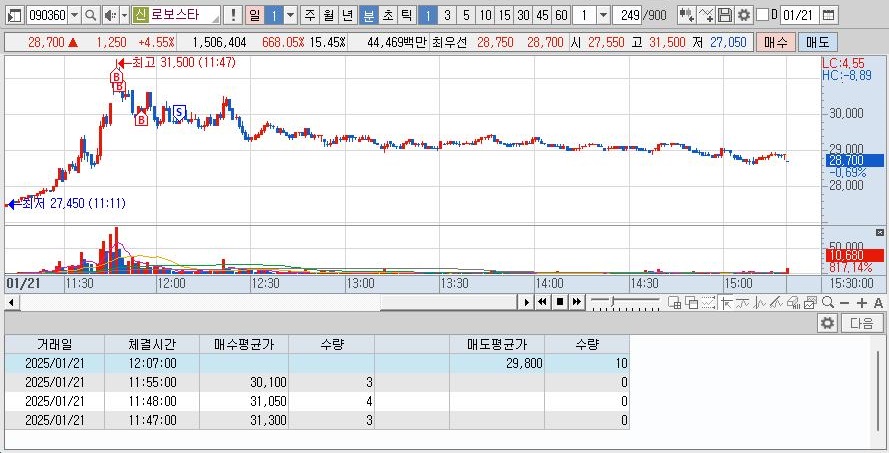Image resolution: width=889 pixels, height=453 pixels.
Task: Click the stop square button
Action: pos(560,302)
